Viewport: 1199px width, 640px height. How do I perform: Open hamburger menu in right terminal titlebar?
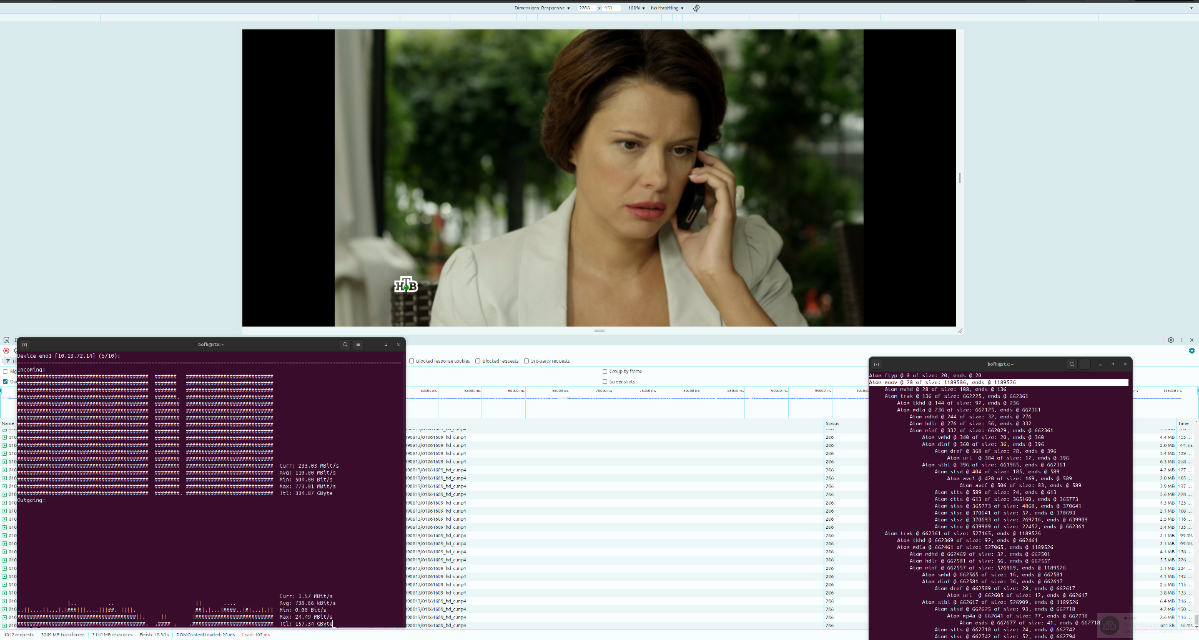tap(1084, 364)
